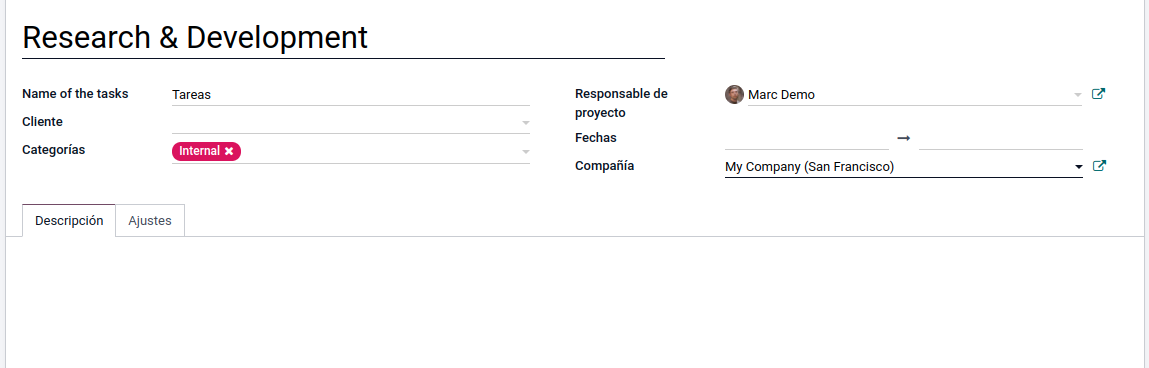1149x368 pixels.
Task: Open the Responsable de proyecto dropdown arrow
Action: [x=1077, y=95]
